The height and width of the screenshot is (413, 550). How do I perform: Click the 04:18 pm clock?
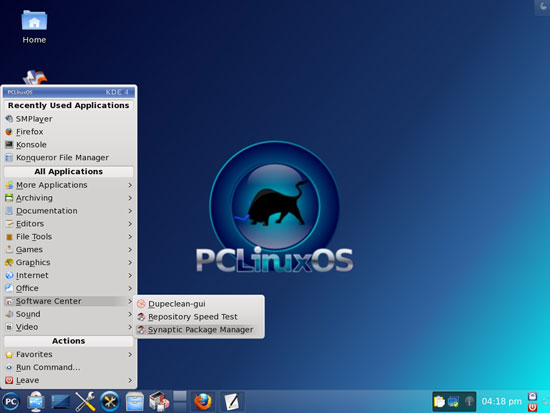tap(501, 401)
